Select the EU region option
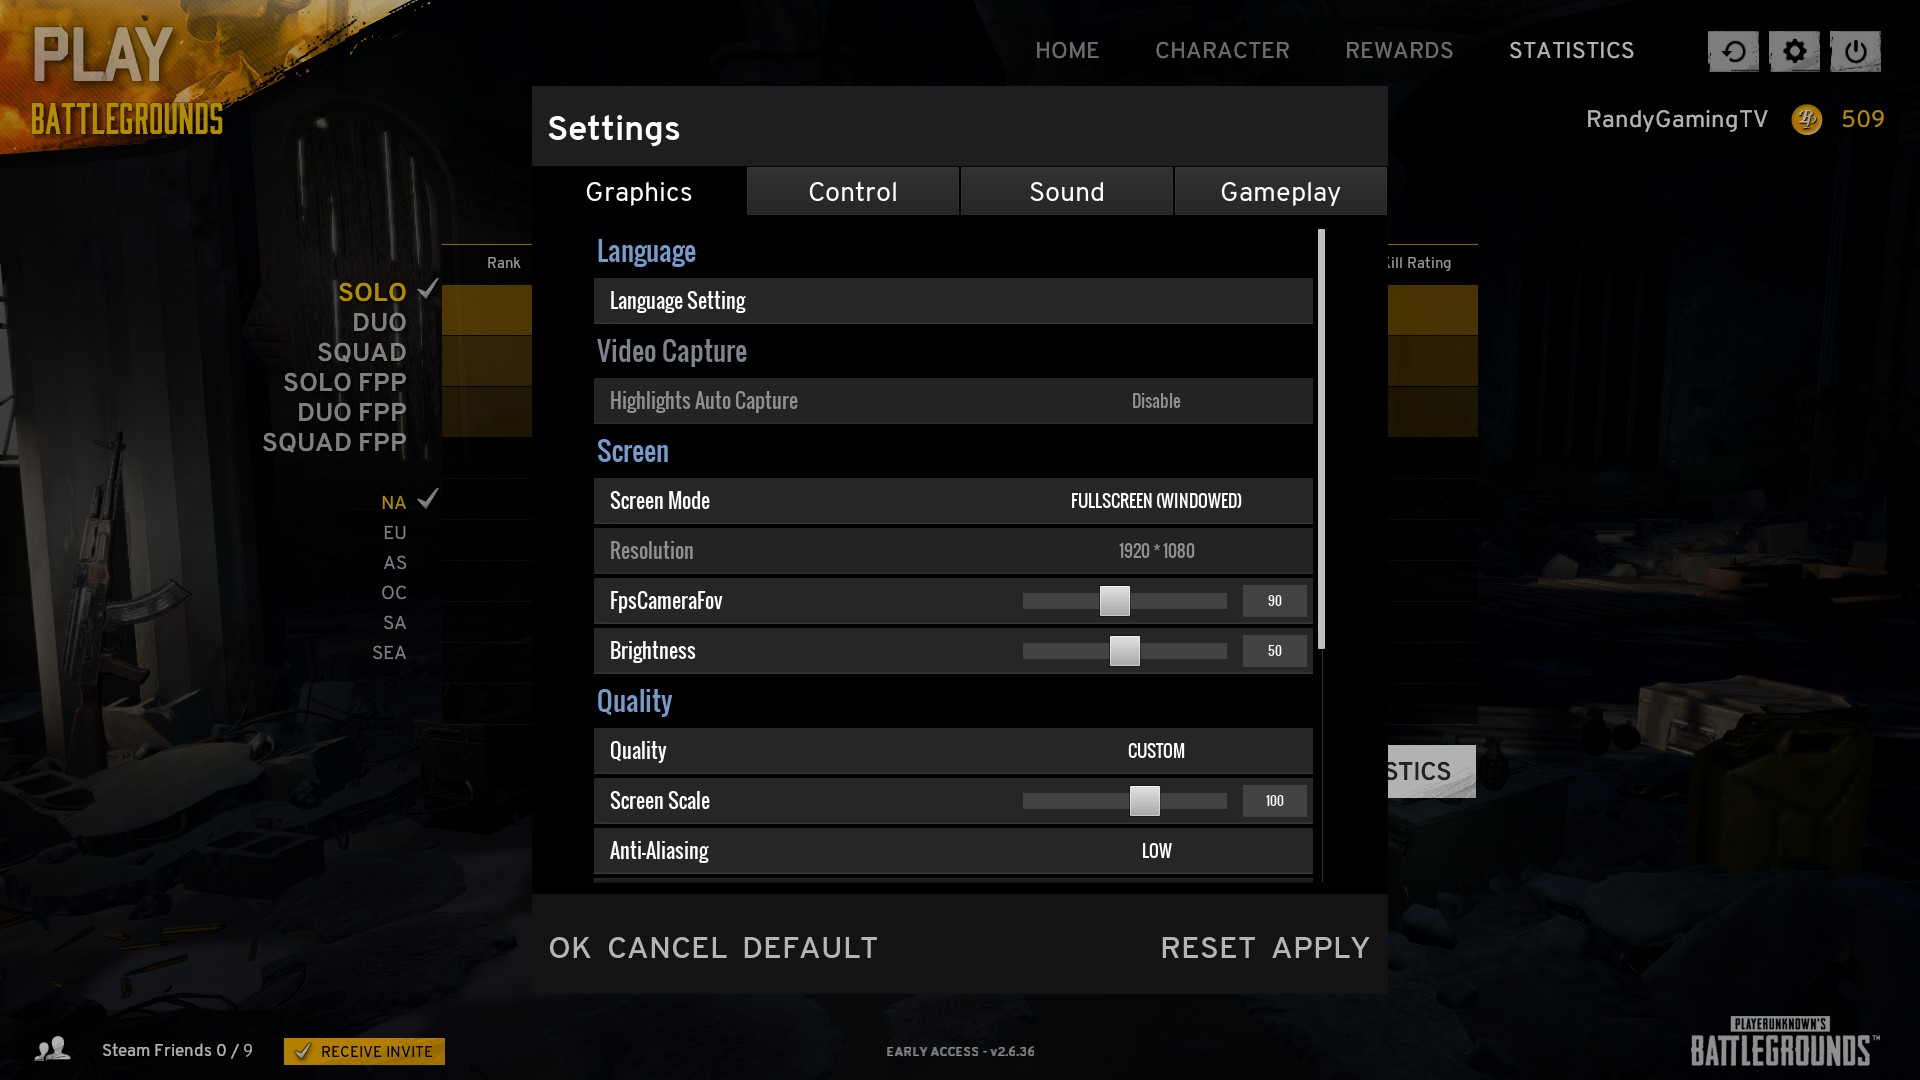 [x=394, y=533]
